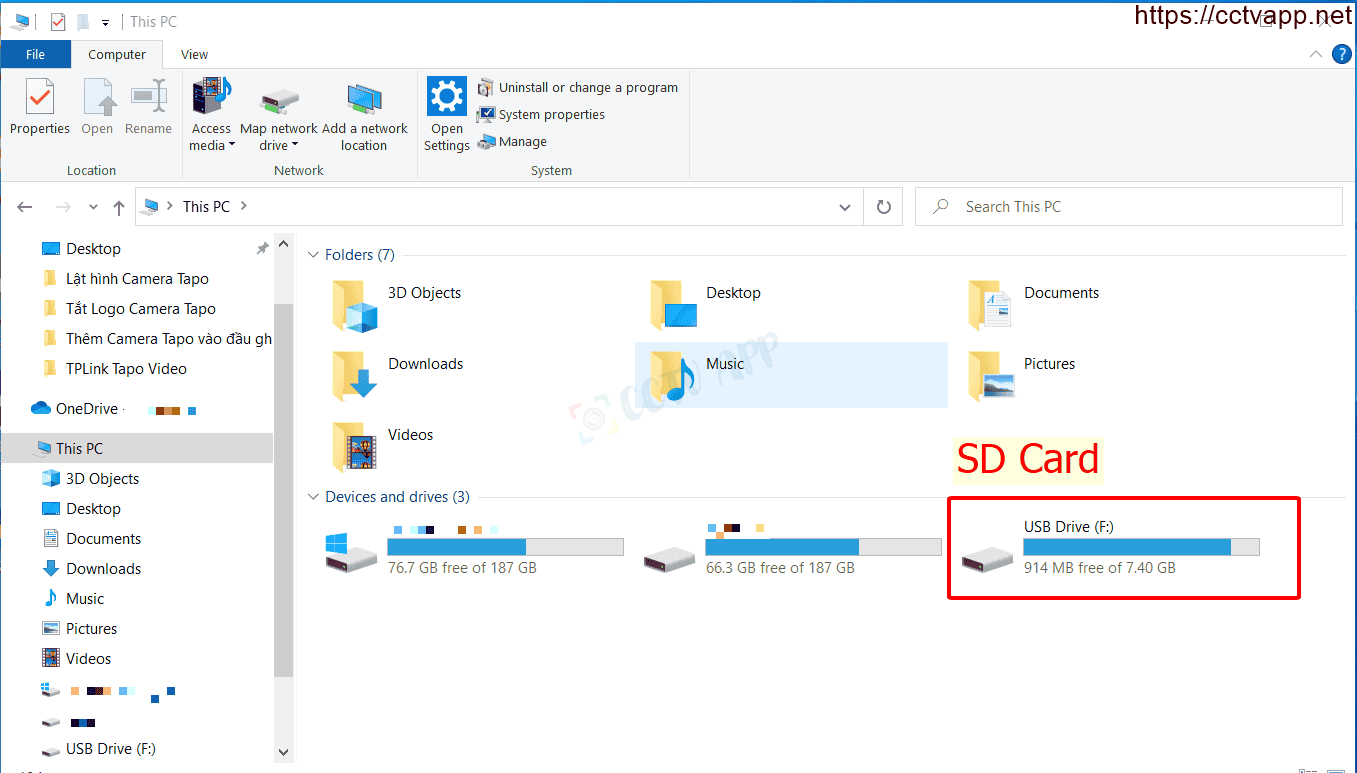Click Add a network location icon

click(x=364, y=113)
